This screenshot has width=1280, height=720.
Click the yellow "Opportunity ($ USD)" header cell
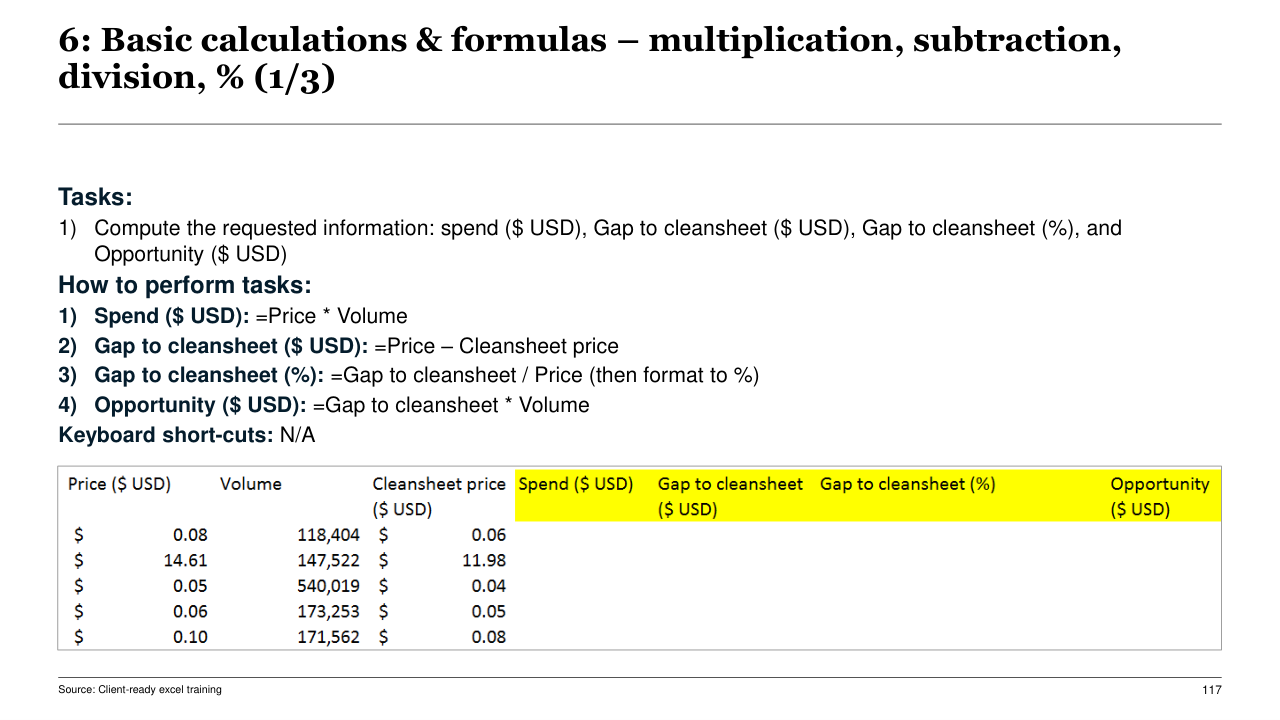coord(1159,496)
